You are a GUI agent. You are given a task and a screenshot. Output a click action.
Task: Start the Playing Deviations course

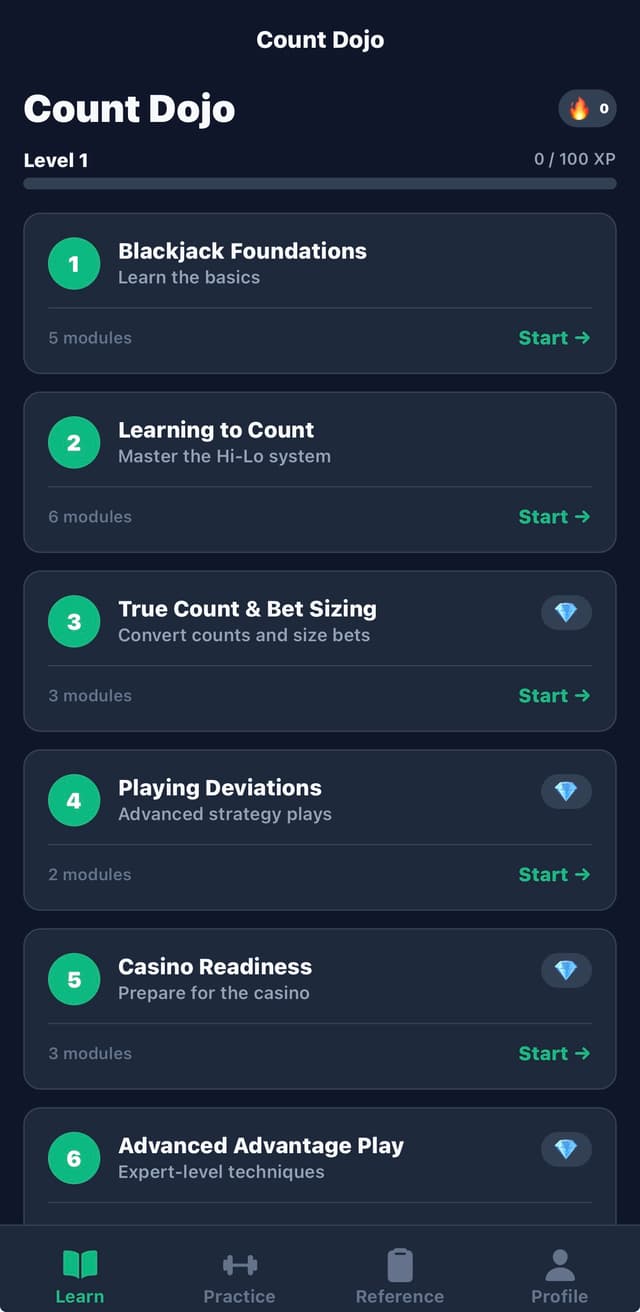[x=554, y=875]
